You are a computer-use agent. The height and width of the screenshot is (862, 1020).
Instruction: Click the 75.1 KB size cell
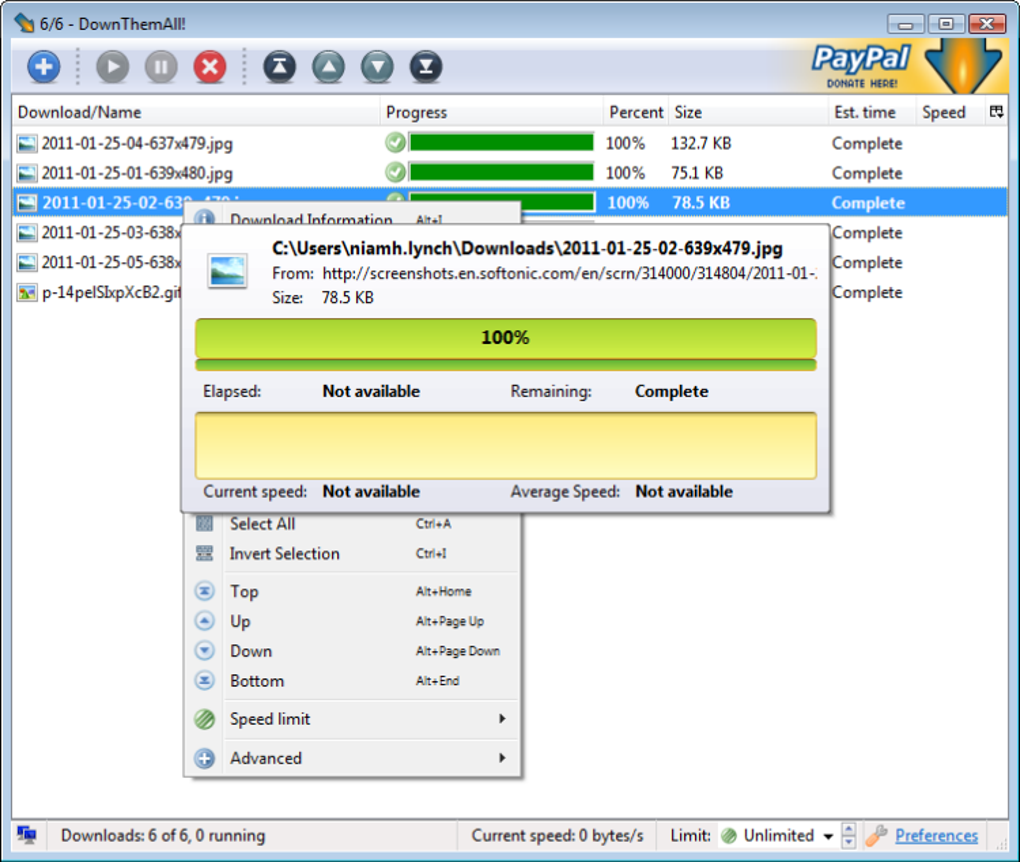[697, 173]
